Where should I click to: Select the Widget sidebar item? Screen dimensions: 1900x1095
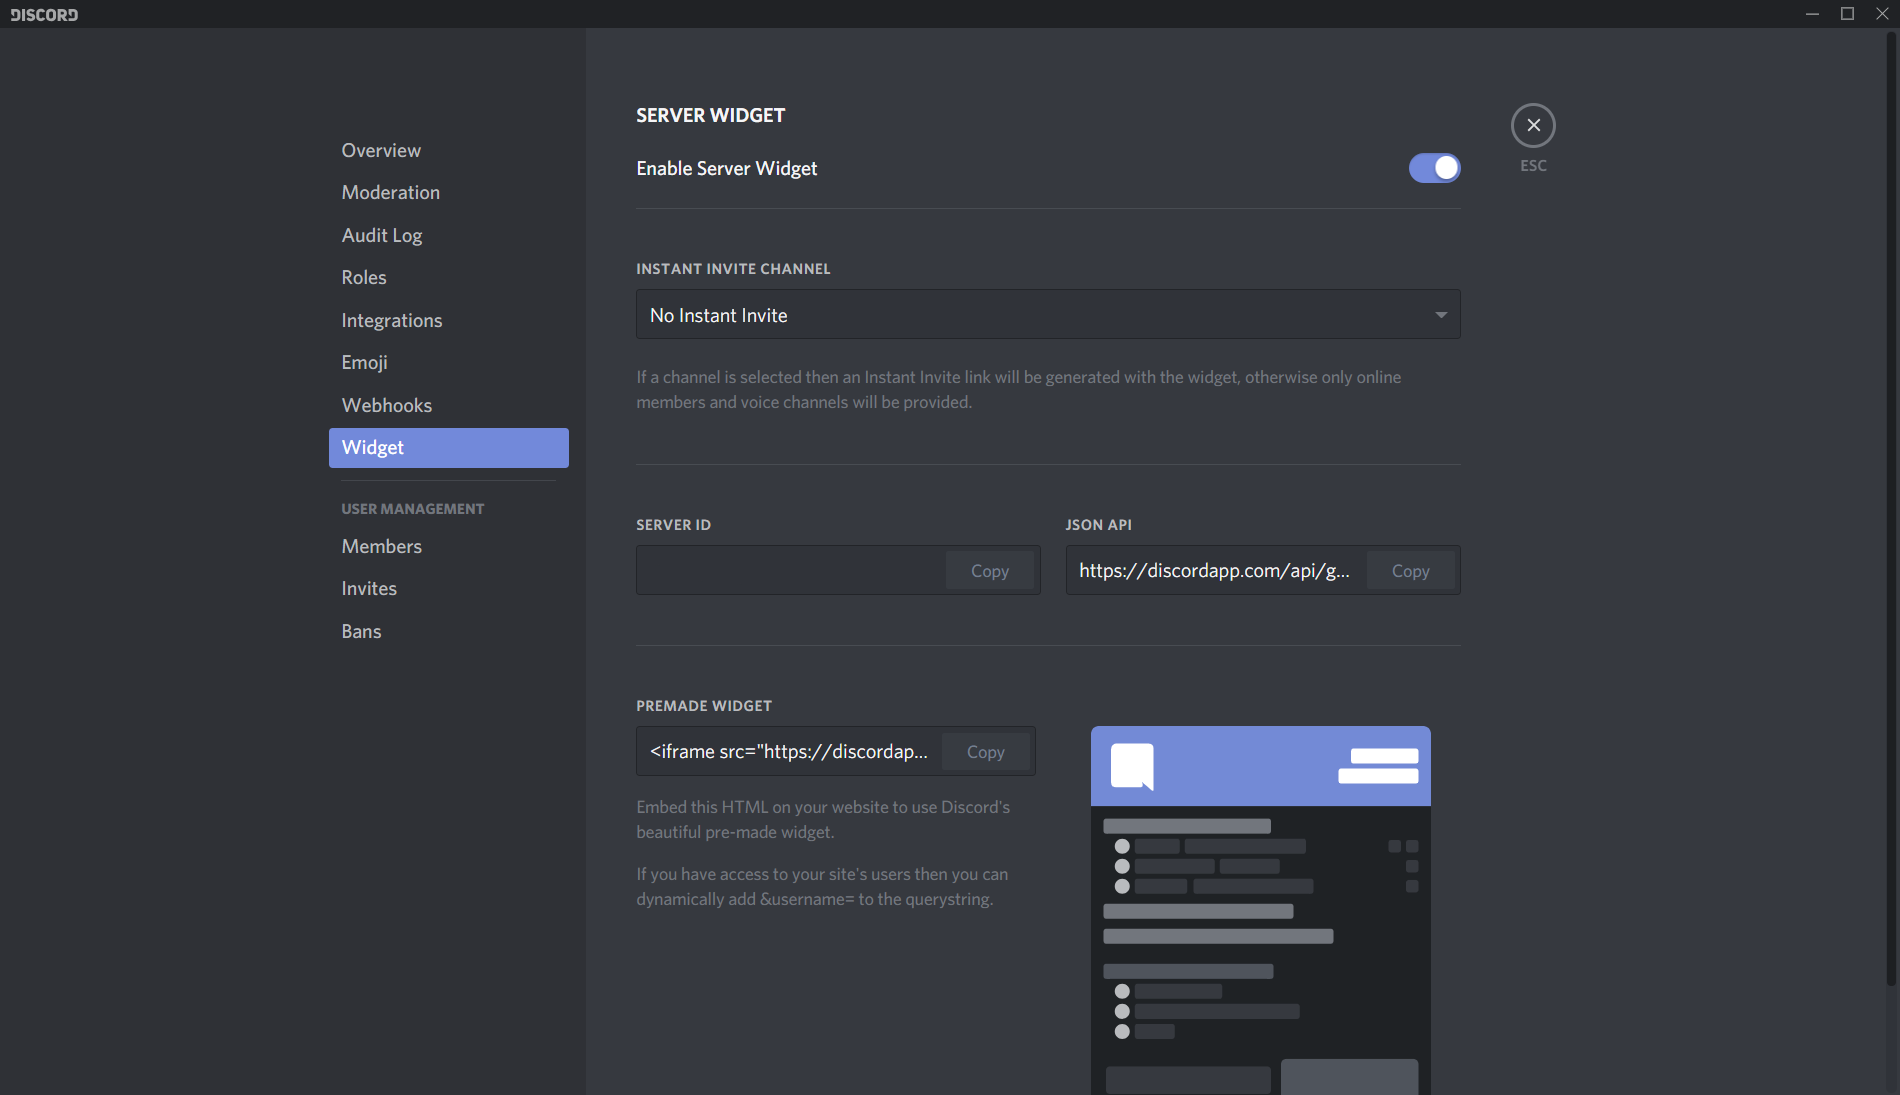point(449,448)
